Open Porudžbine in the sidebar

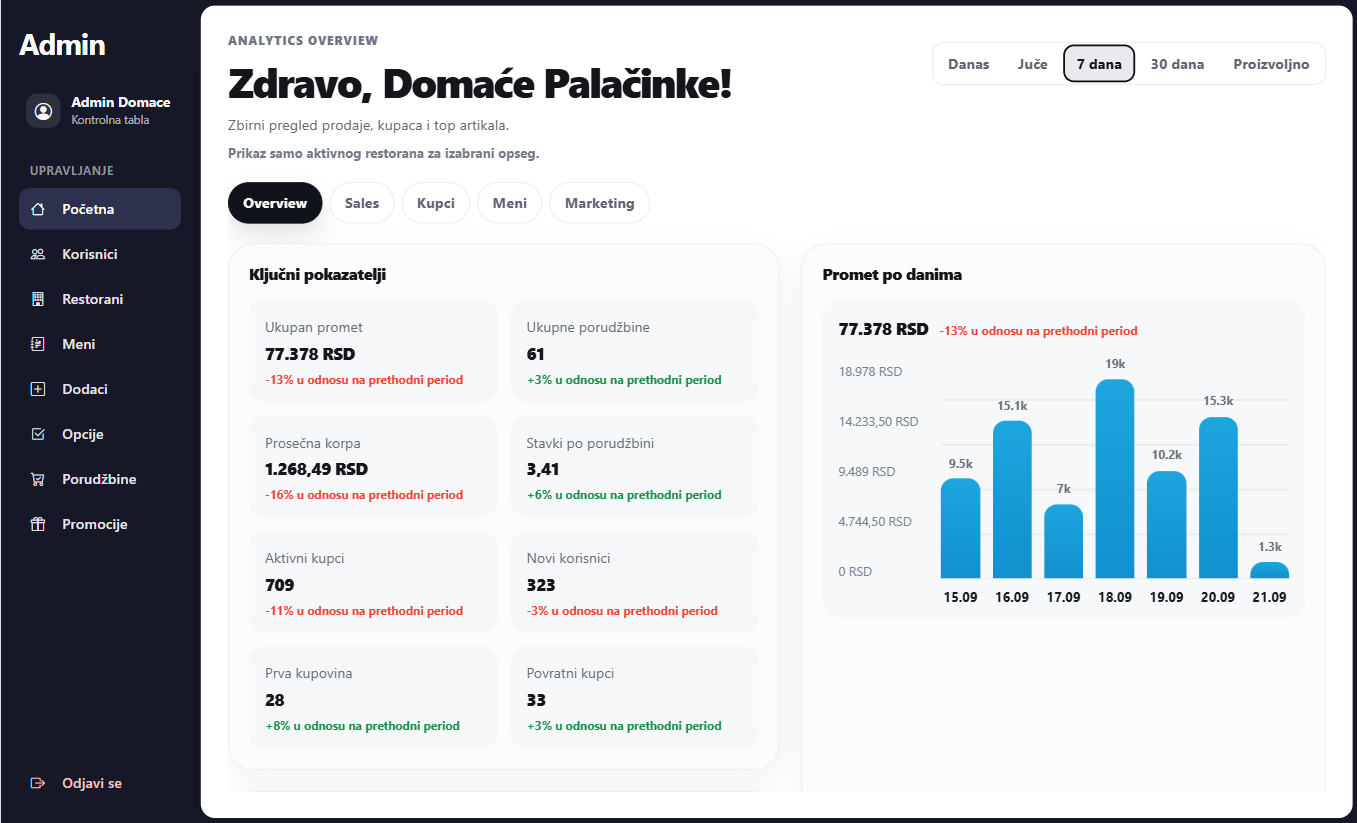click(x=100, y=479)
